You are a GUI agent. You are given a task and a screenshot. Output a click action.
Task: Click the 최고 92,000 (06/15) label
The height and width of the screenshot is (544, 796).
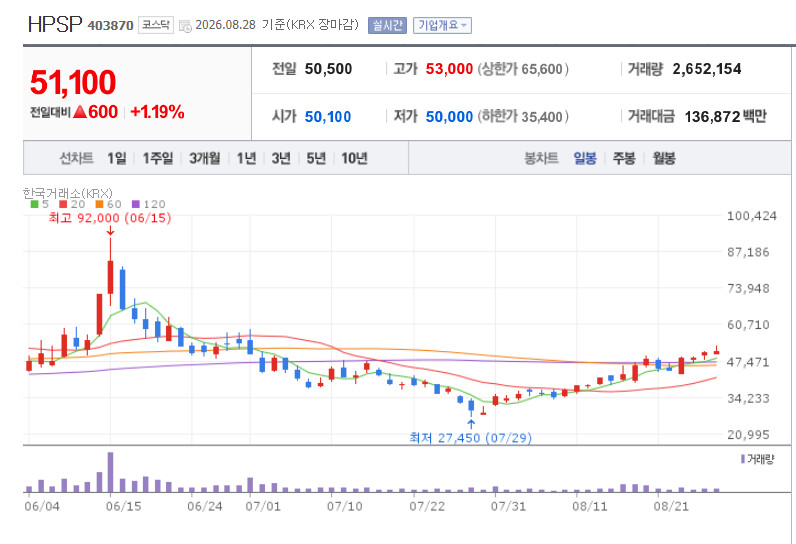click(110, 218)
